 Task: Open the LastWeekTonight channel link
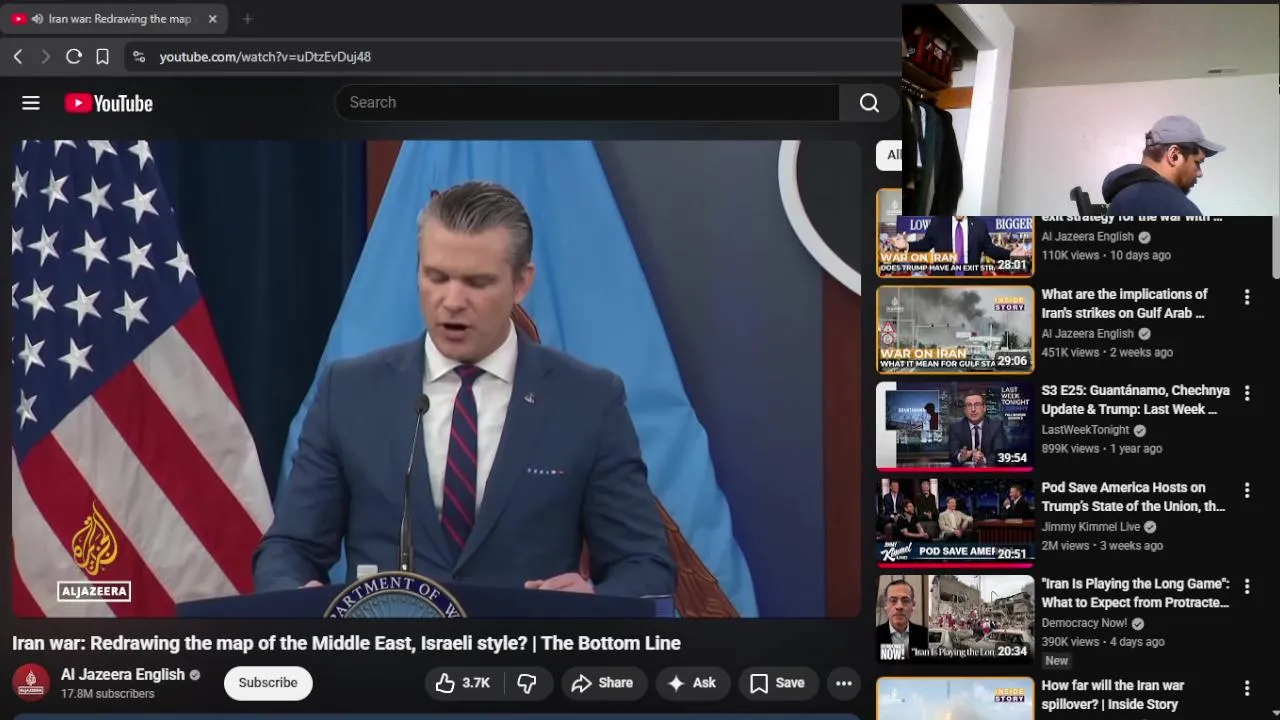point(1085,430)
